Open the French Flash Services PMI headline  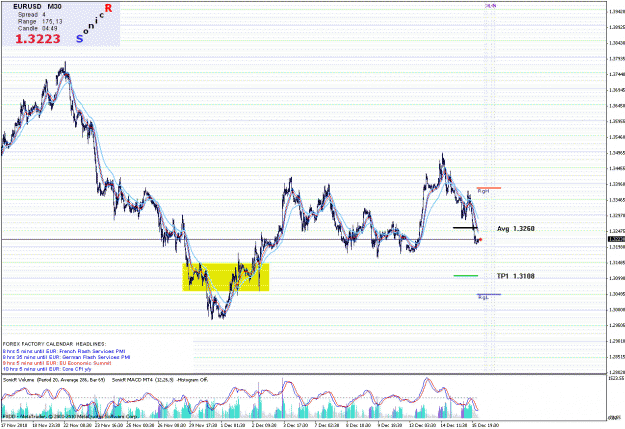pos(64,351)
